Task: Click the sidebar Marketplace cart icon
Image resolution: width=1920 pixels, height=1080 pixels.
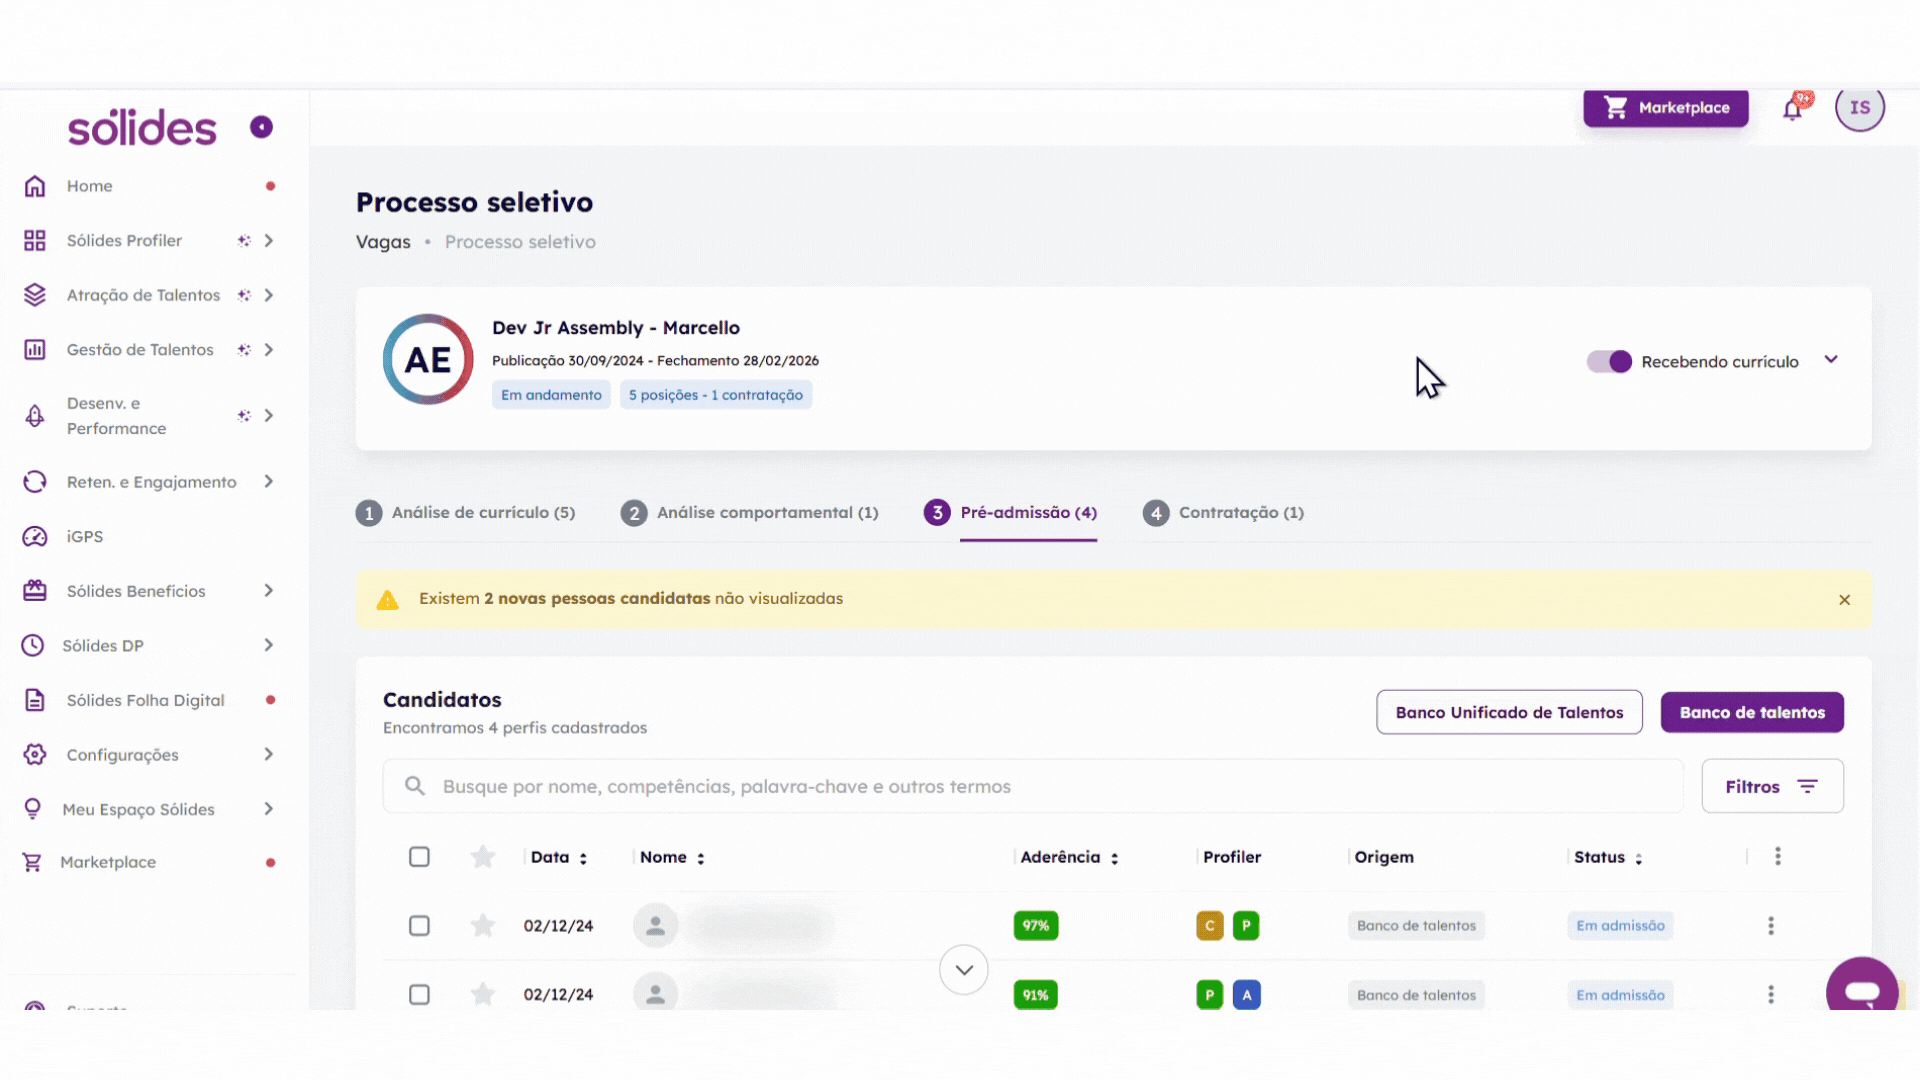Action: click(32, 862)
